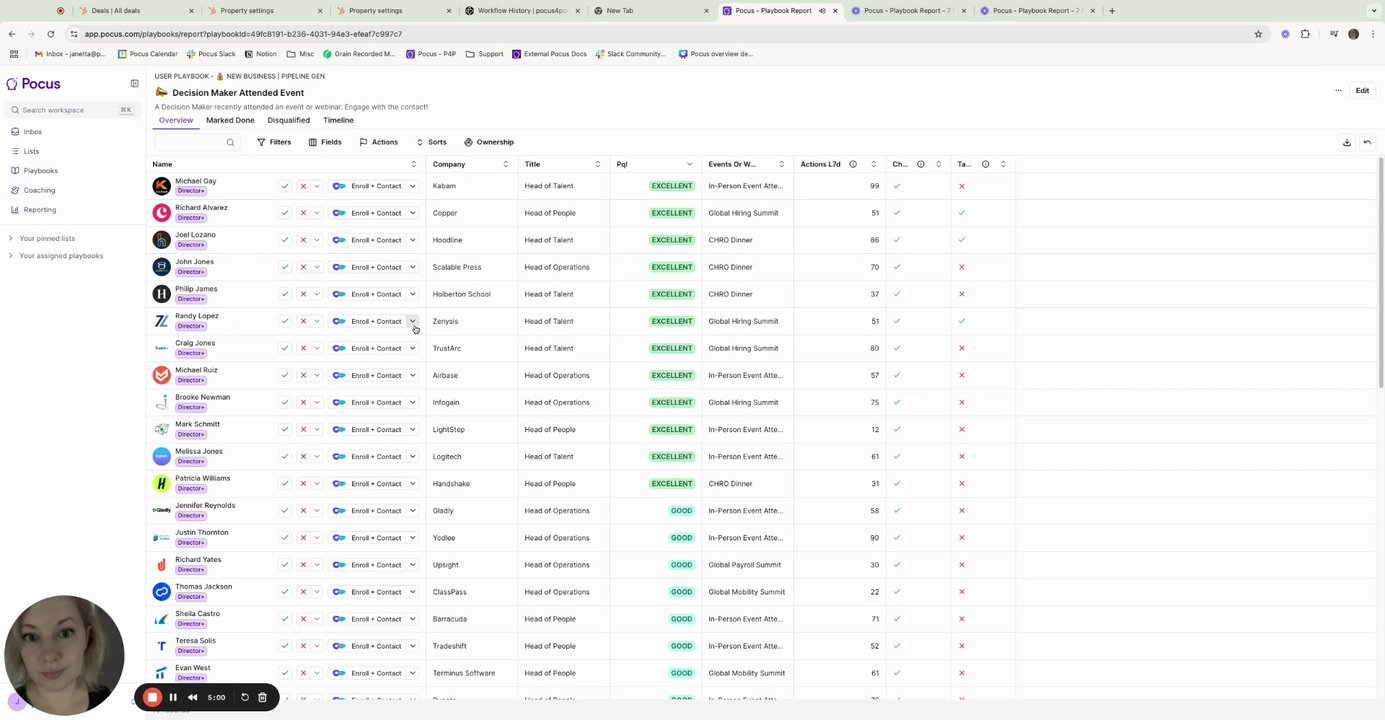
Task: Open the Notion bookmark
Action: click(x=260, y=54)
